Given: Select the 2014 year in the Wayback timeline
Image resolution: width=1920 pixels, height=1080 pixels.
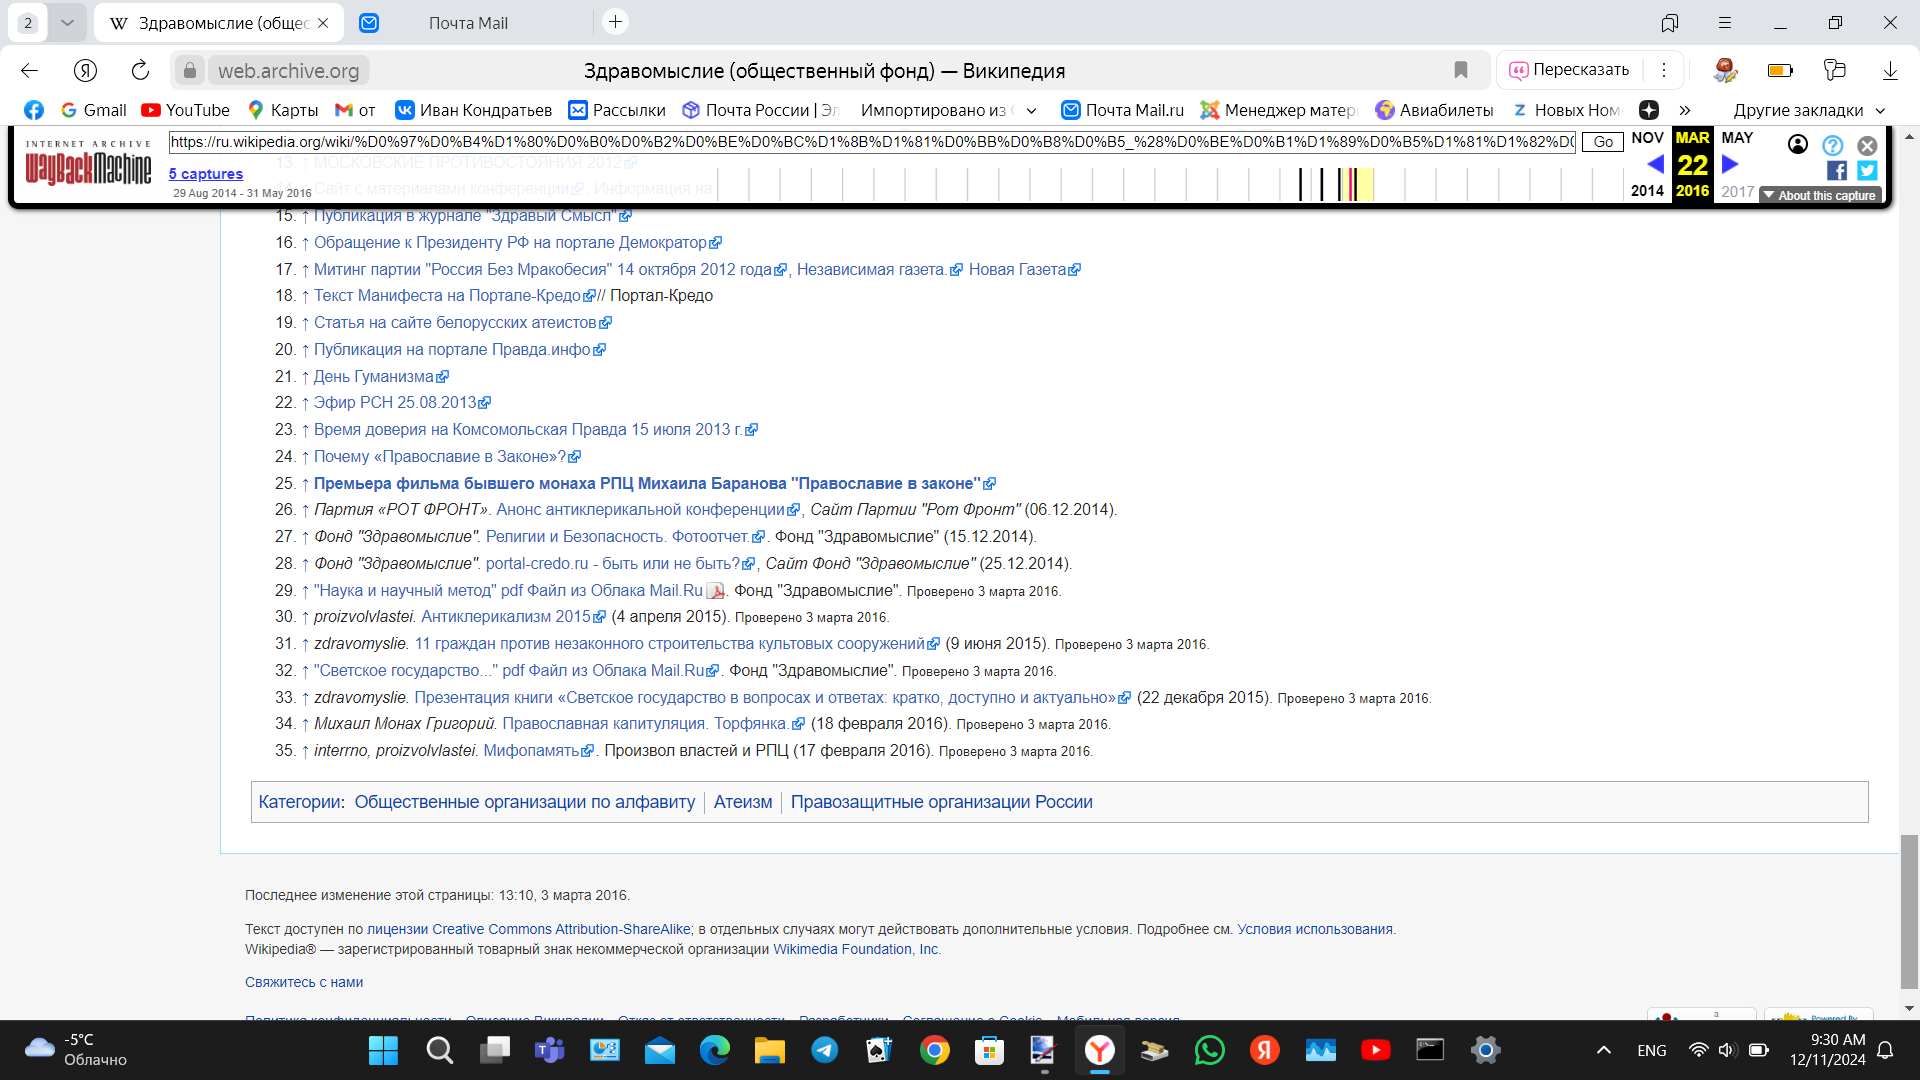Looking at the screenshot, I should tap(1647, 190).
